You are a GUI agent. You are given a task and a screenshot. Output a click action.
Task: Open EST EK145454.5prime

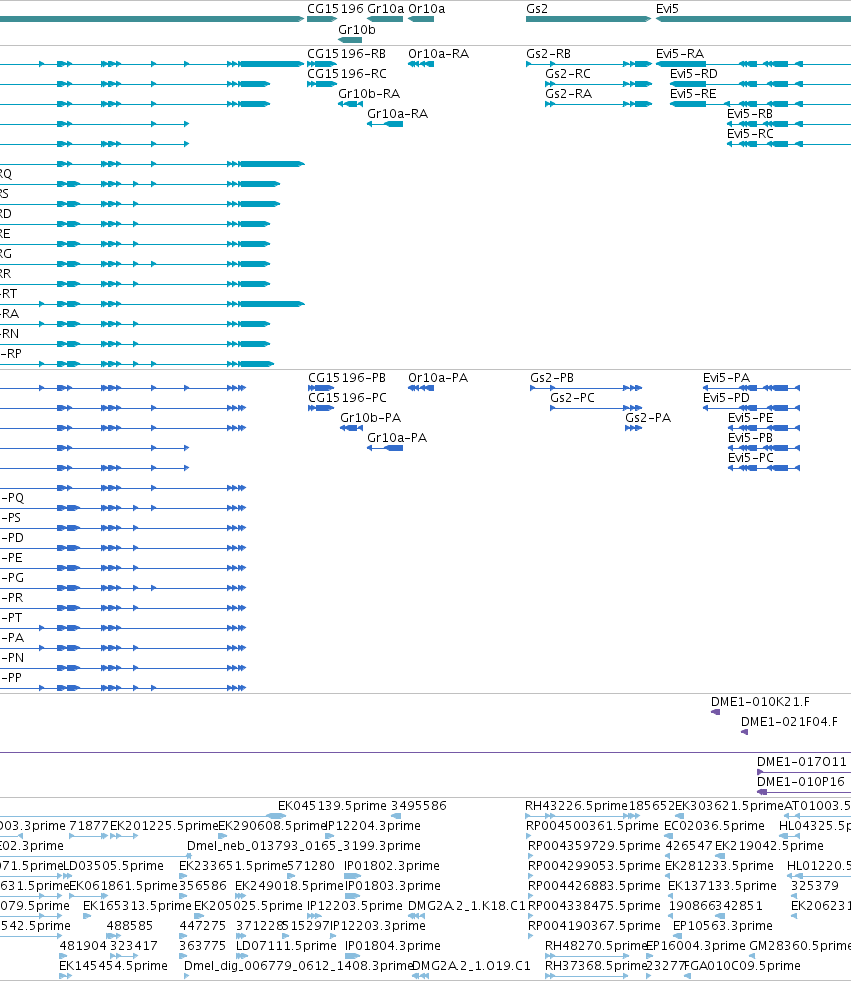point(113,966)
